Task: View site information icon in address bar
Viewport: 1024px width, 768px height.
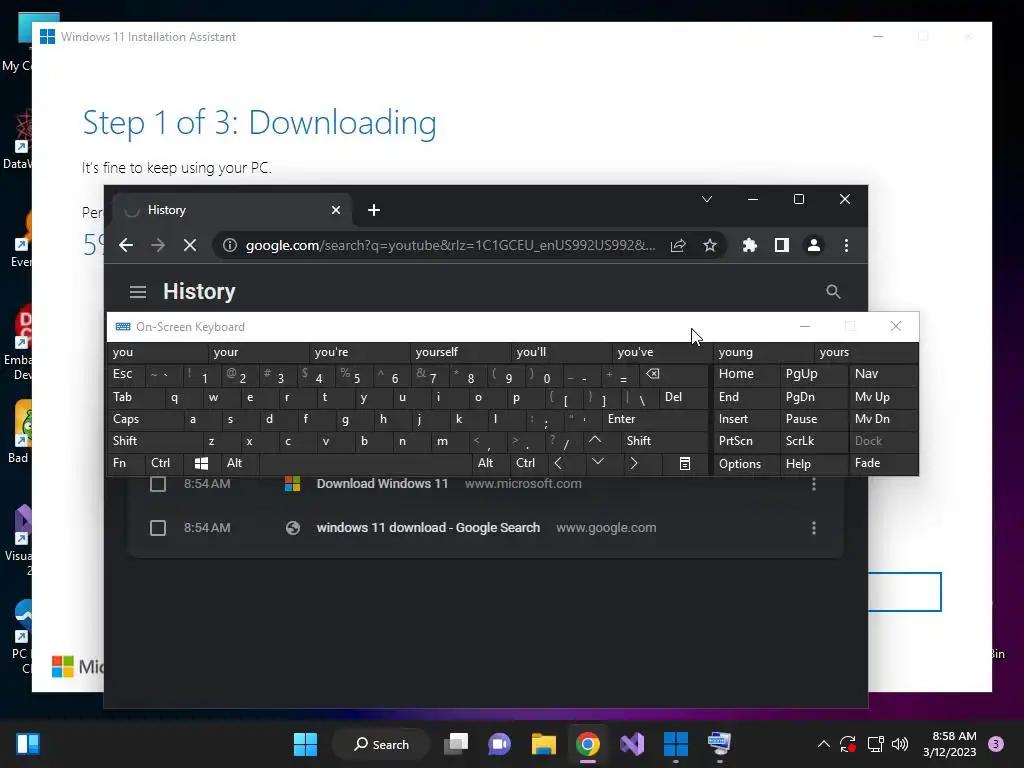Action: 229,246
